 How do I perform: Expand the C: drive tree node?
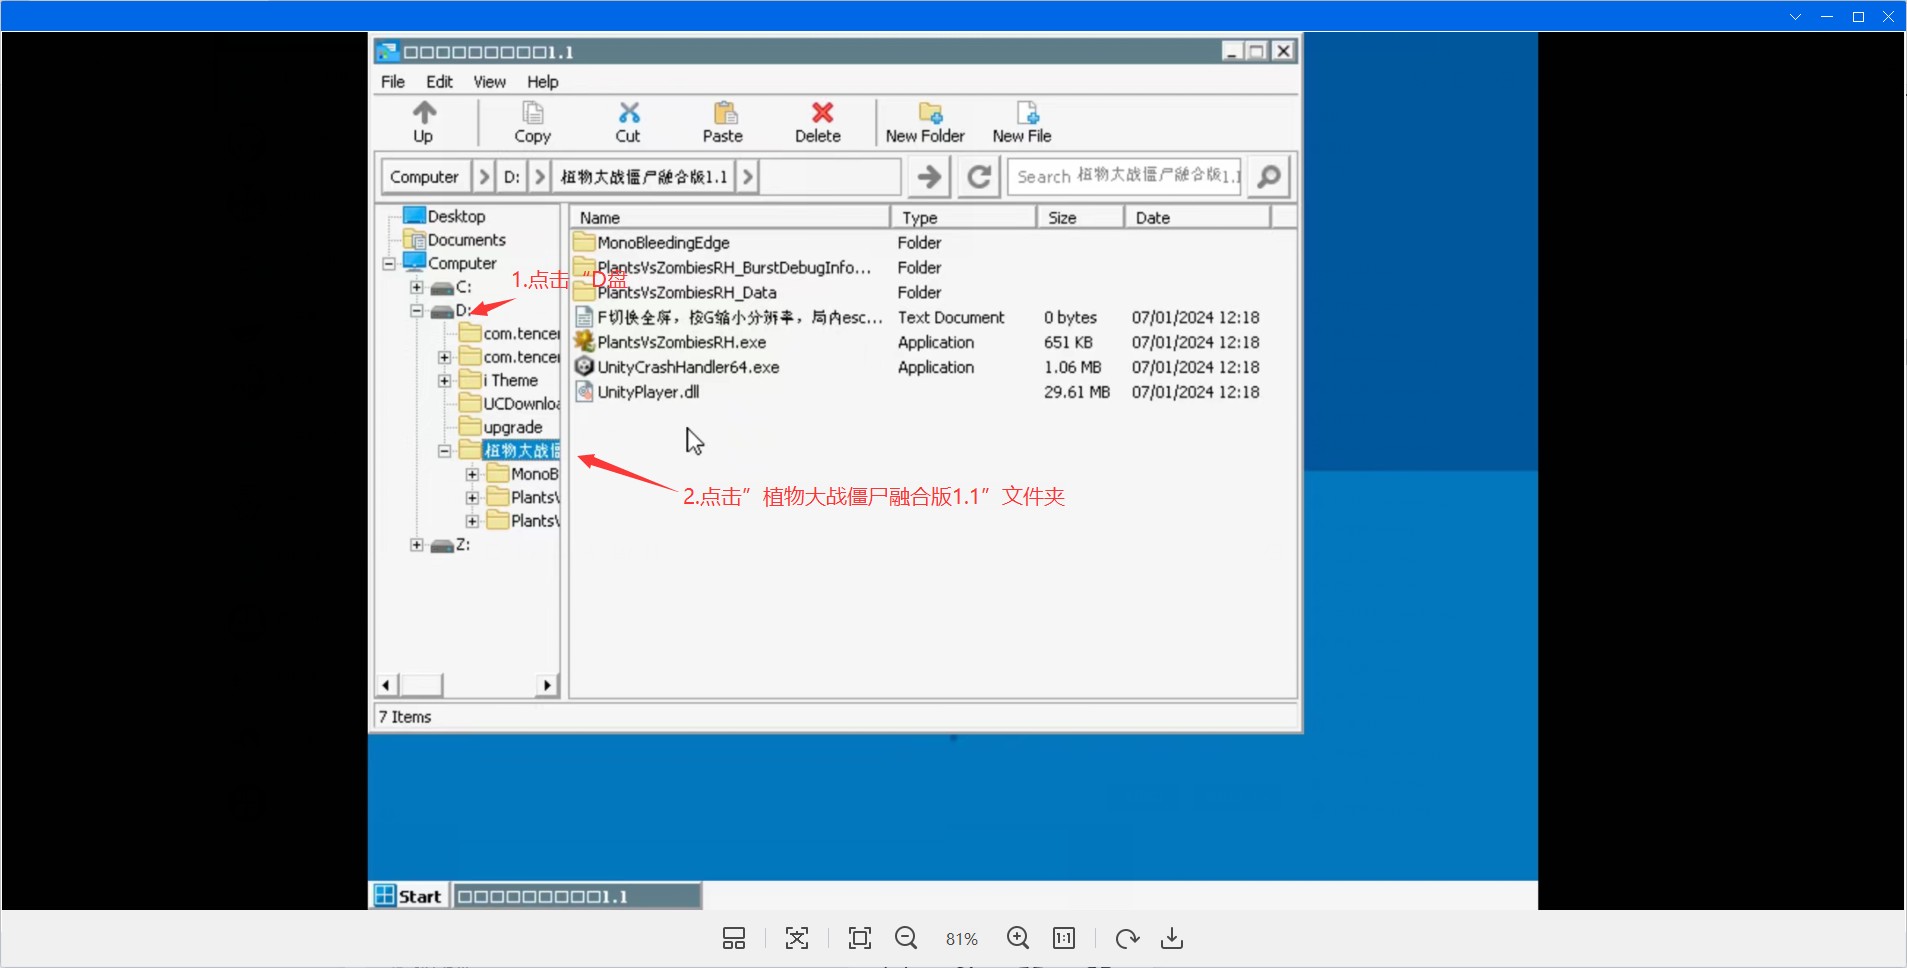point(417,287)
